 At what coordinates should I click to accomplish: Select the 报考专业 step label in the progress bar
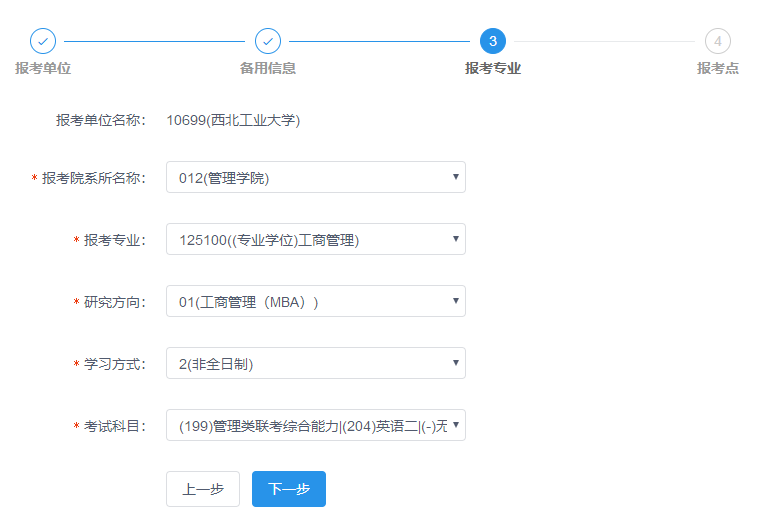pyautogui.click(x=492, y=68)
